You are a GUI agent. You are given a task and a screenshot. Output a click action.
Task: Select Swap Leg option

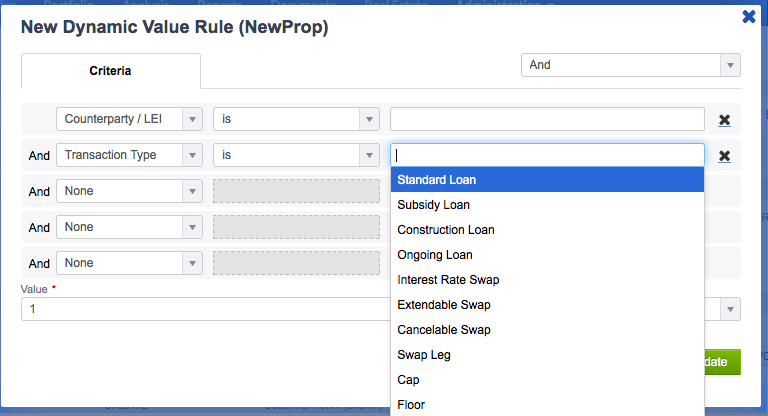click(x=547, y=355)
